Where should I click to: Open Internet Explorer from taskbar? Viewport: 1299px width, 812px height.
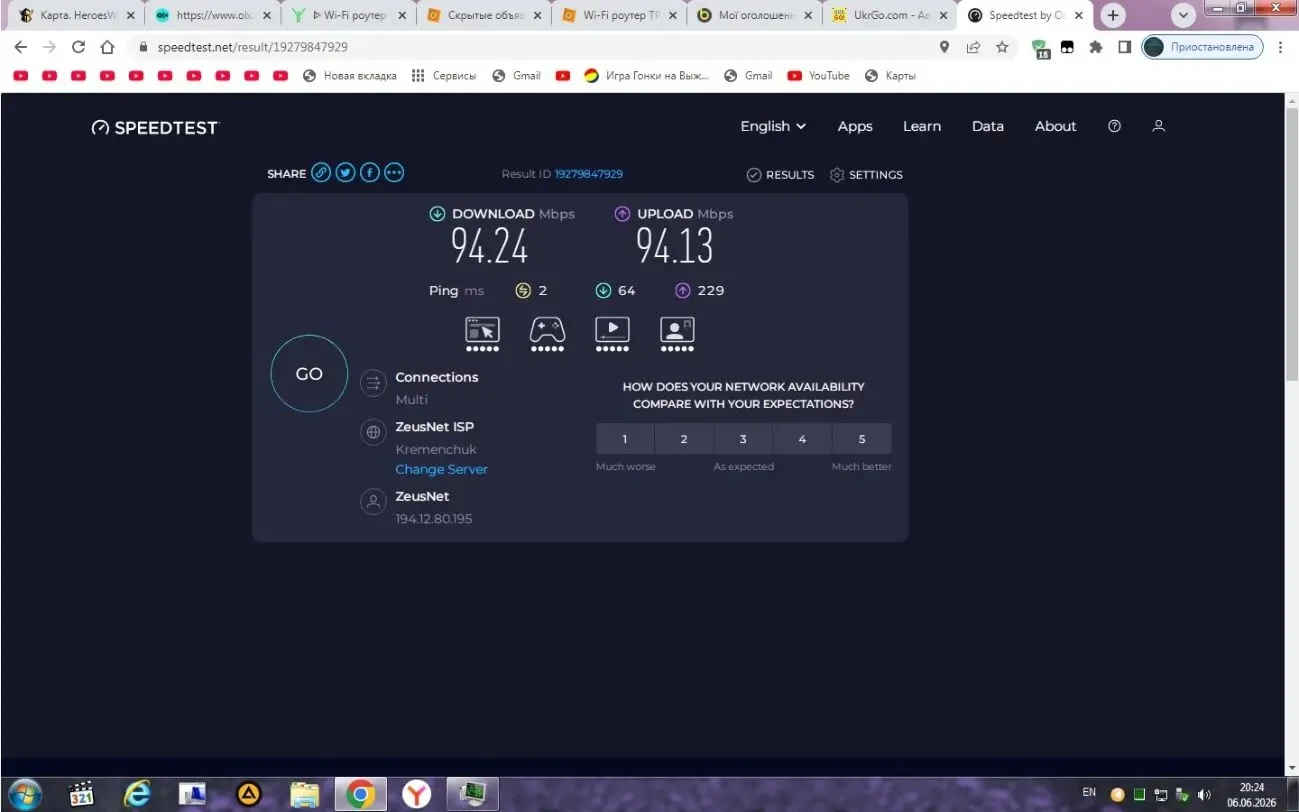(137, 794)
